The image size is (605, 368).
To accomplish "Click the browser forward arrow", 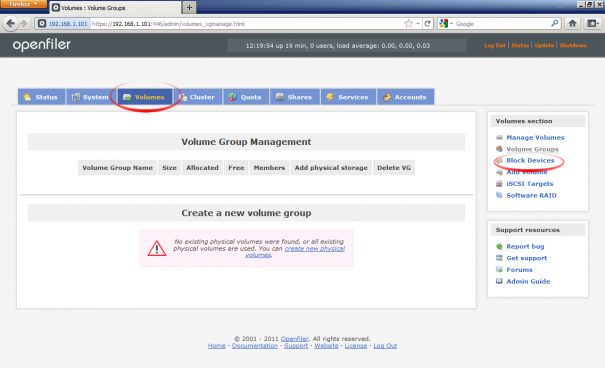I will [24, 24].
